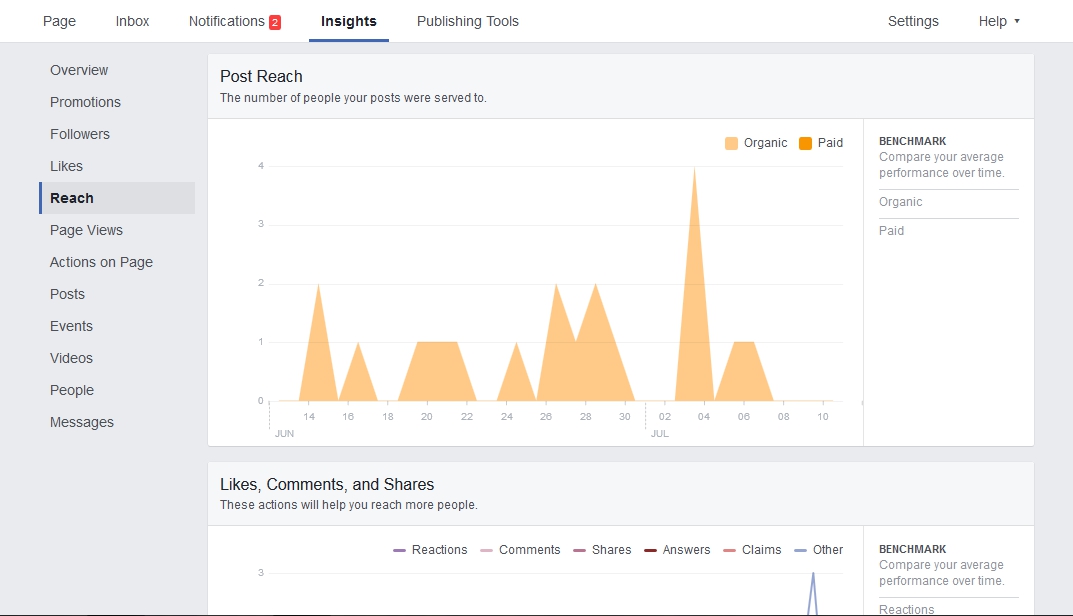Select the Paid benchmark in Post Reach
The width and height of the screenshot is (1073, 616).
(892, 231)
